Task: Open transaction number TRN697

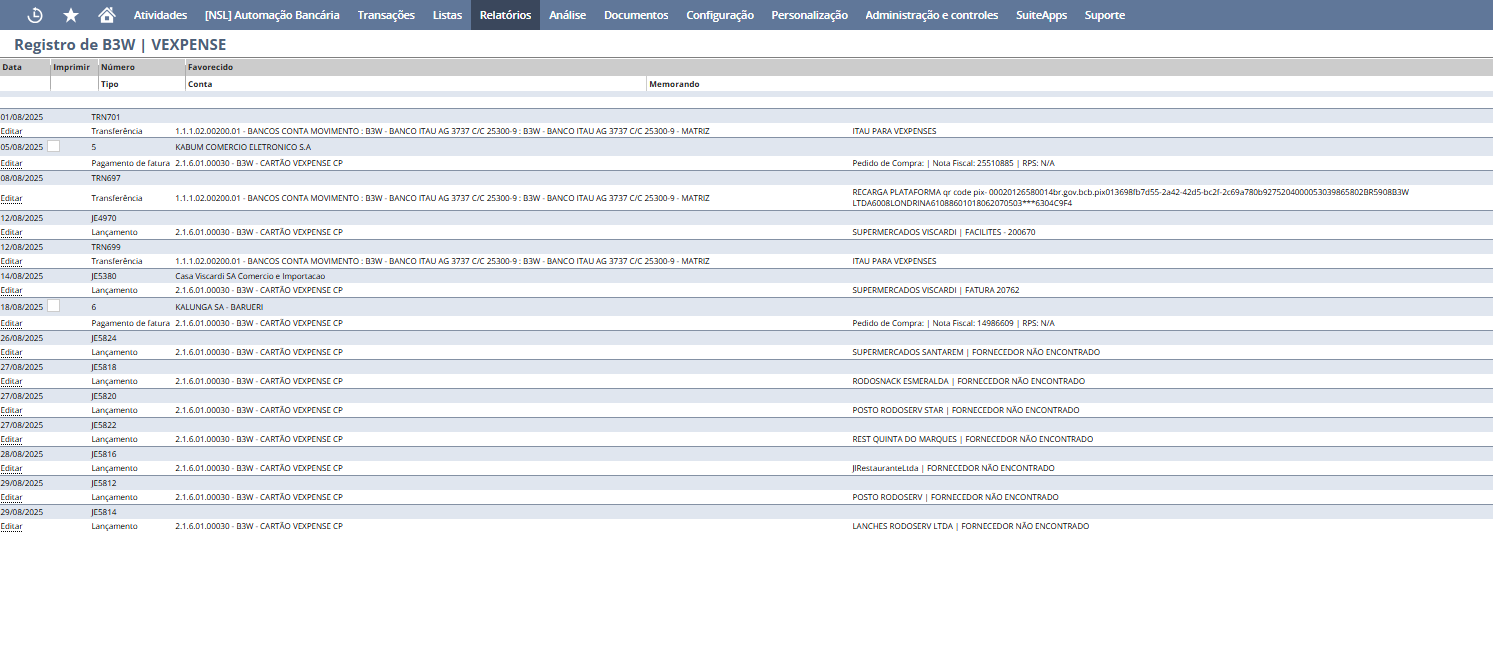Action: click(105, 178)
